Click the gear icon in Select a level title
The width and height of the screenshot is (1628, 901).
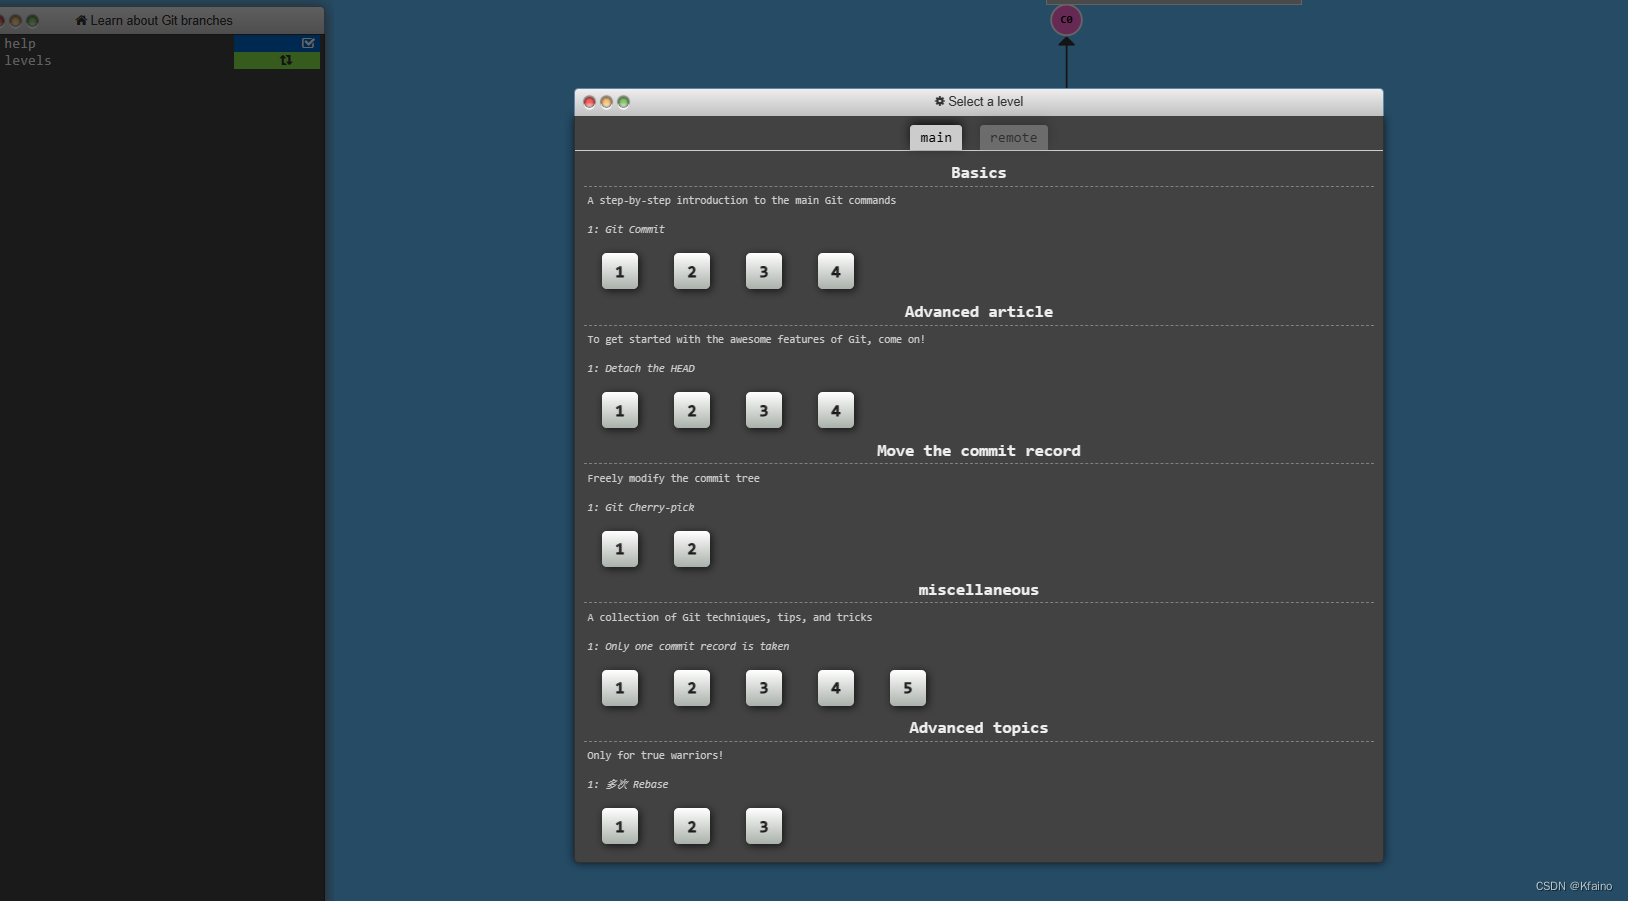coord(940,101)
